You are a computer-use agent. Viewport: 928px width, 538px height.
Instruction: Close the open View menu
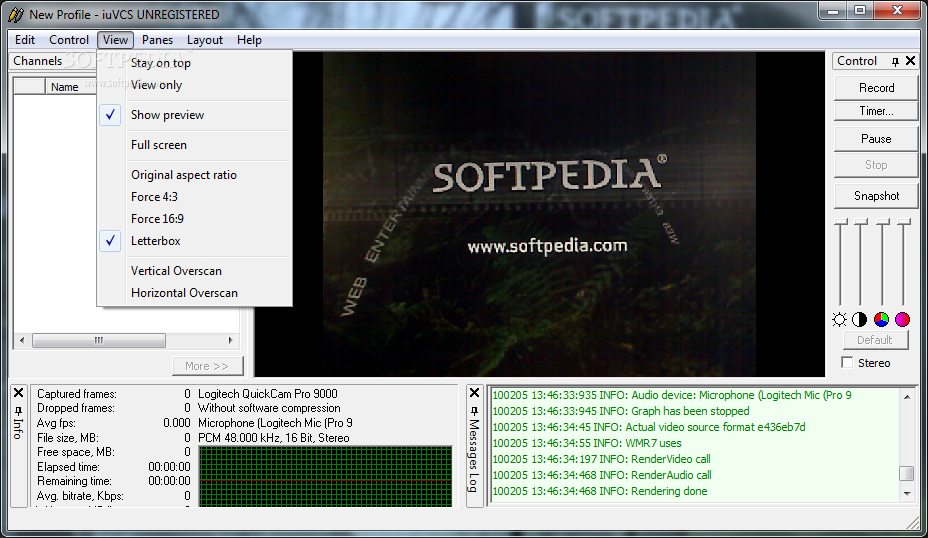115,40
